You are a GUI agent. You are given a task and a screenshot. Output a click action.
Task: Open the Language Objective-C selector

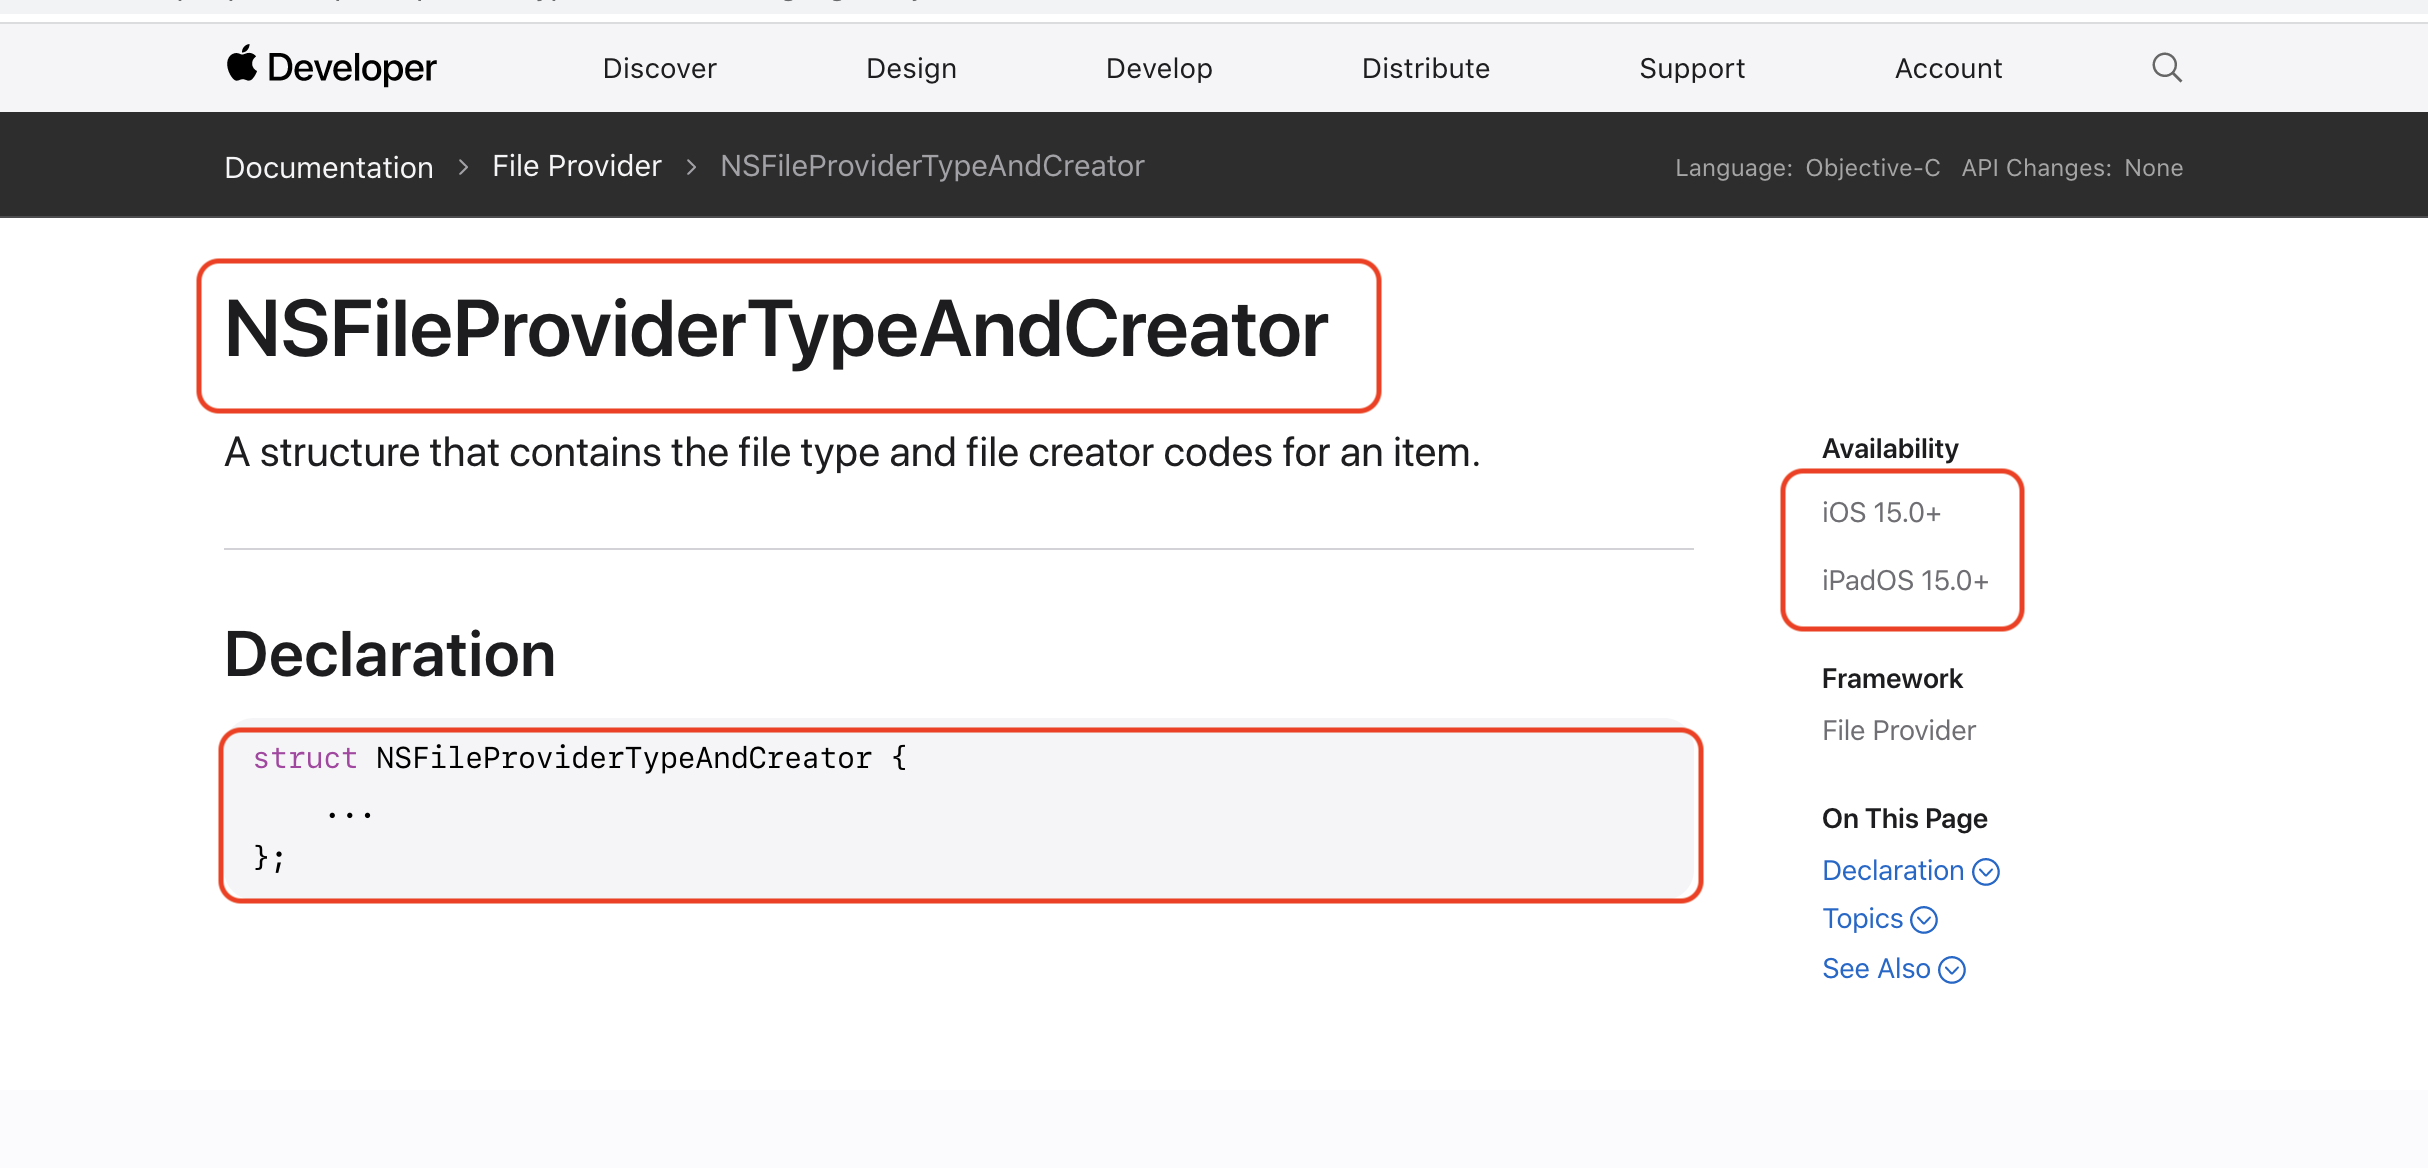pyautogui.click(x=1872, y=168)
